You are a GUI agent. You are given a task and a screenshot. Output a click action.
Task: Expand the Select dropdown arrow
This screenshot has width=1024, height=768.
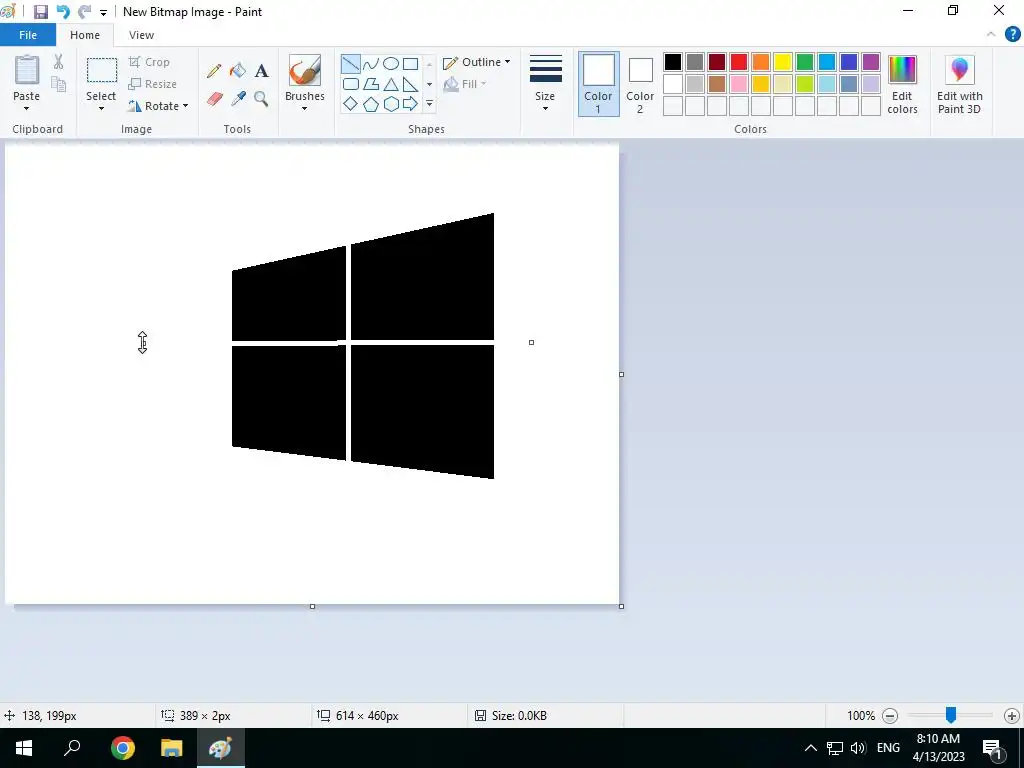point(101,108)
